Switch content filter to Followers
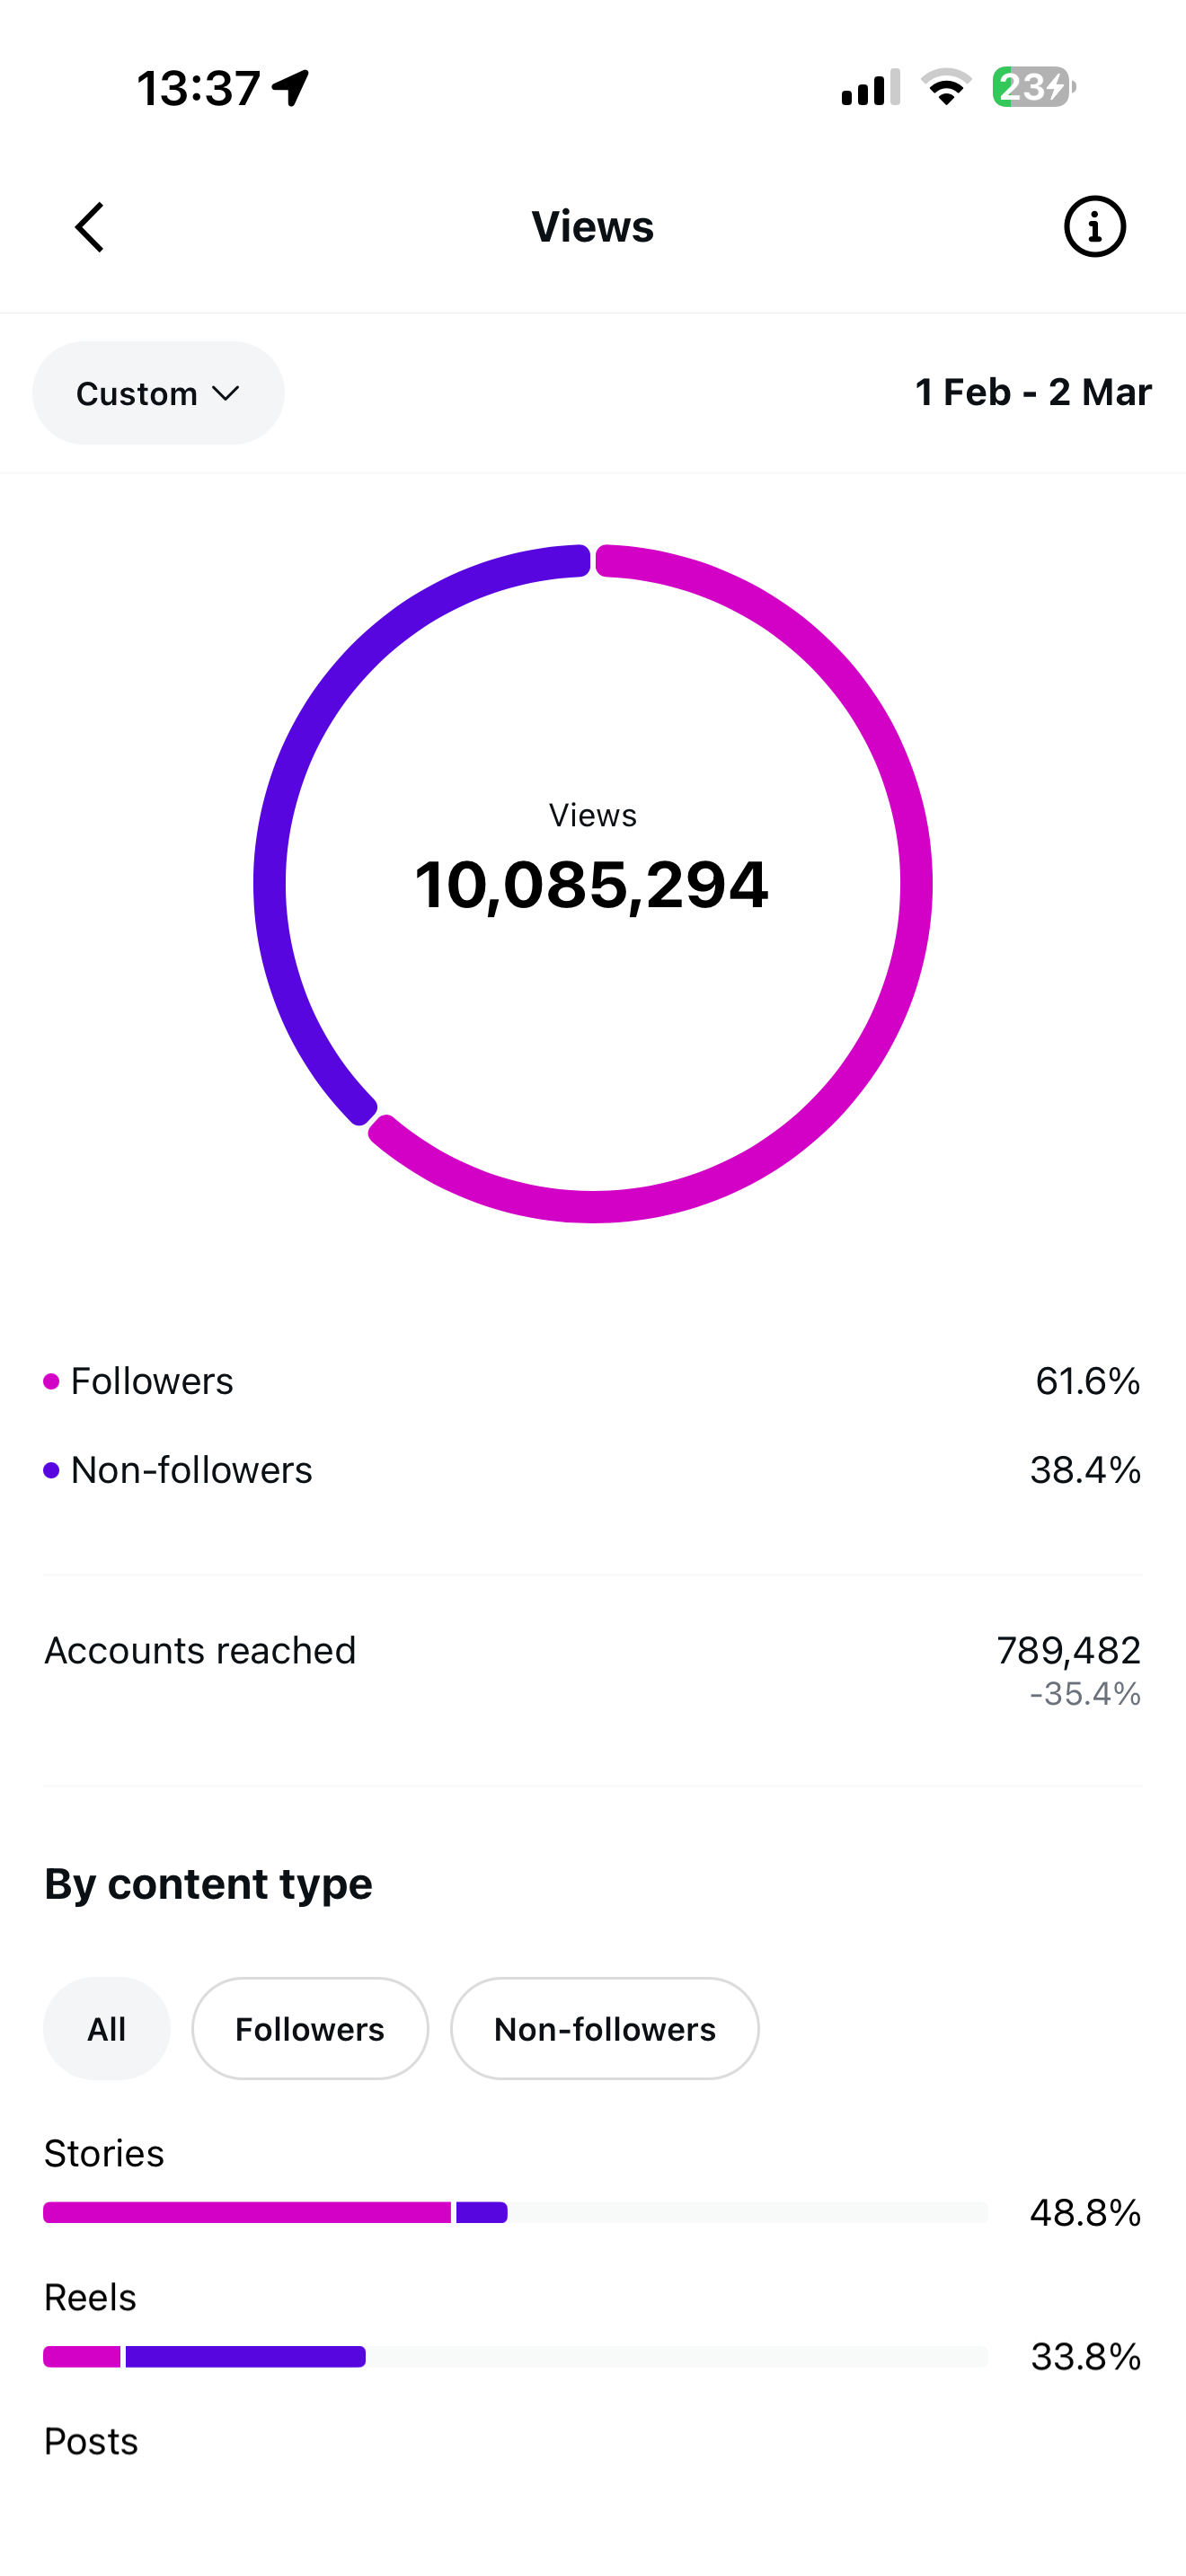The height and width of the screenshot is (2576, 1186). 310,2029
